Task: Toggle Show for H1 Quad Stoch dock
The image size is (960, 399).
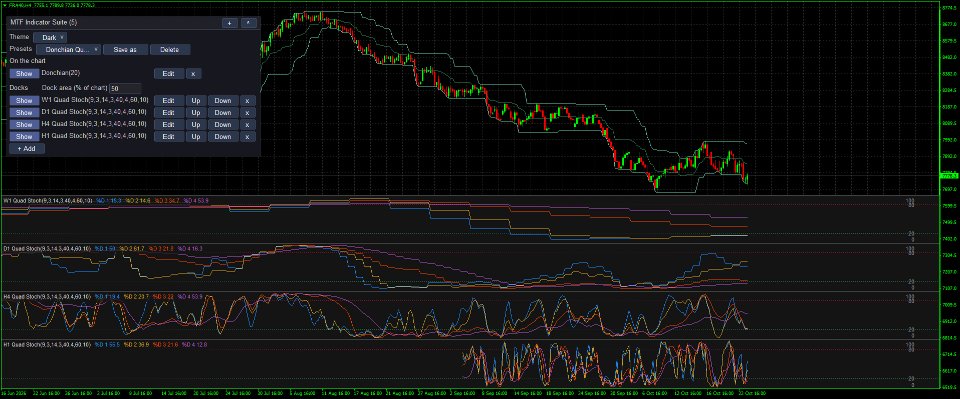Action: (24, 136)
